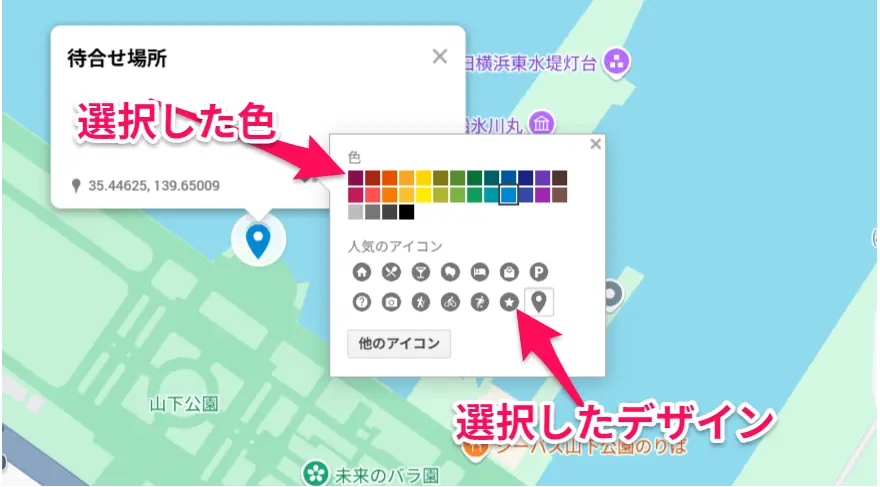The image size is (880, 487).
Task: Choose the fork and knife restaurant icon
Action: click(x=391, y=272)
